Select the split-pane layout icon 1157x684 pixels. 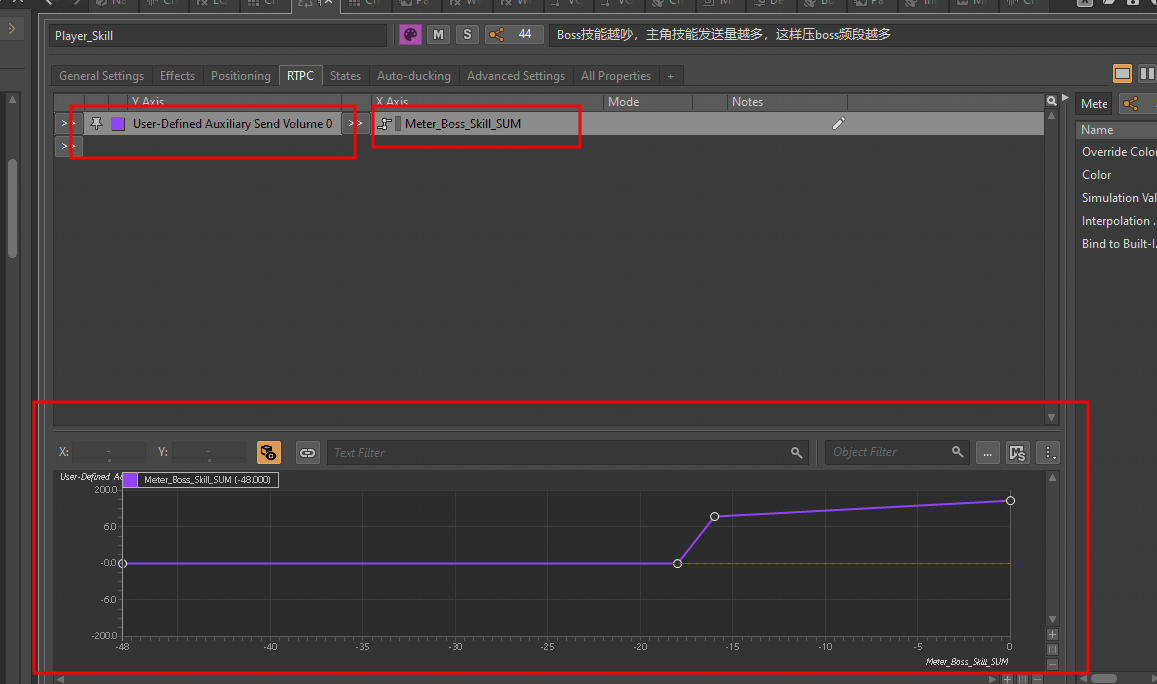1147,74
